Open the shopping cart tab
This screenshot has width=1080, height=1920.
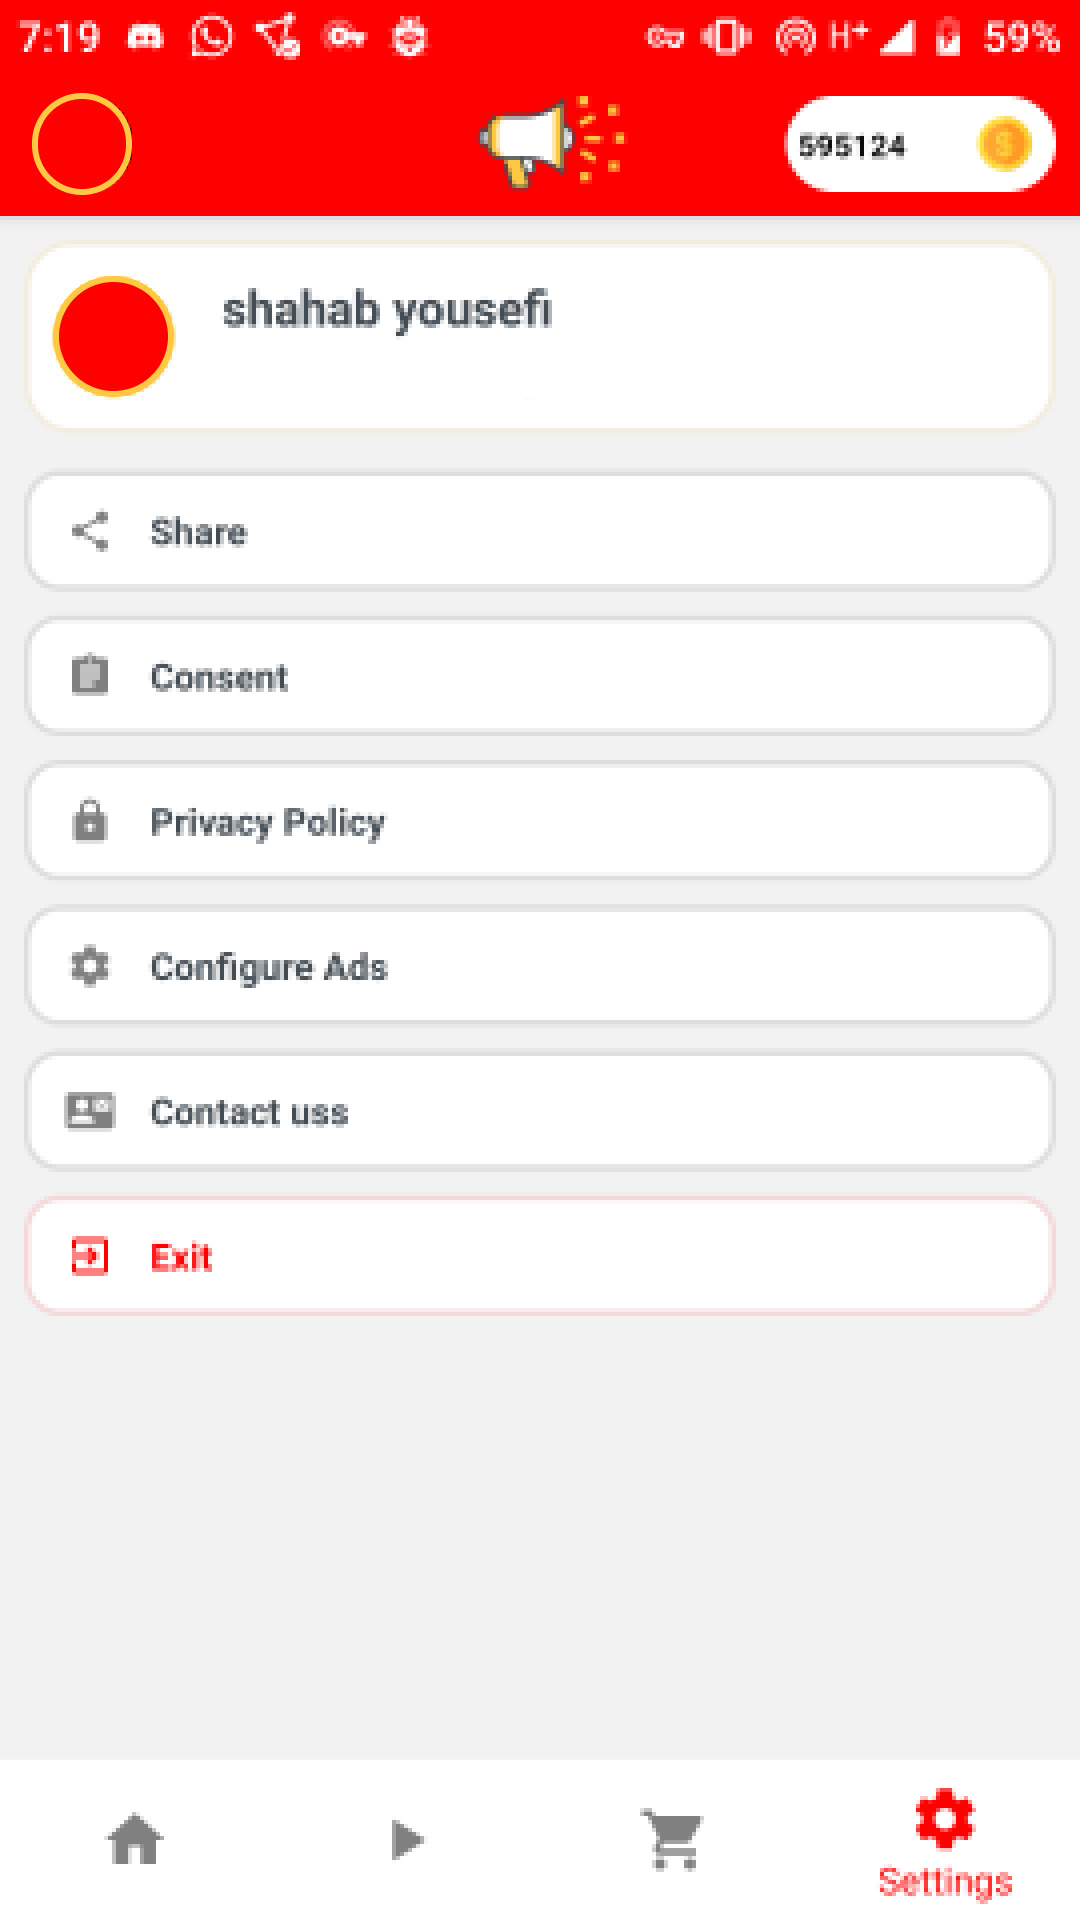coord(673,1839)
